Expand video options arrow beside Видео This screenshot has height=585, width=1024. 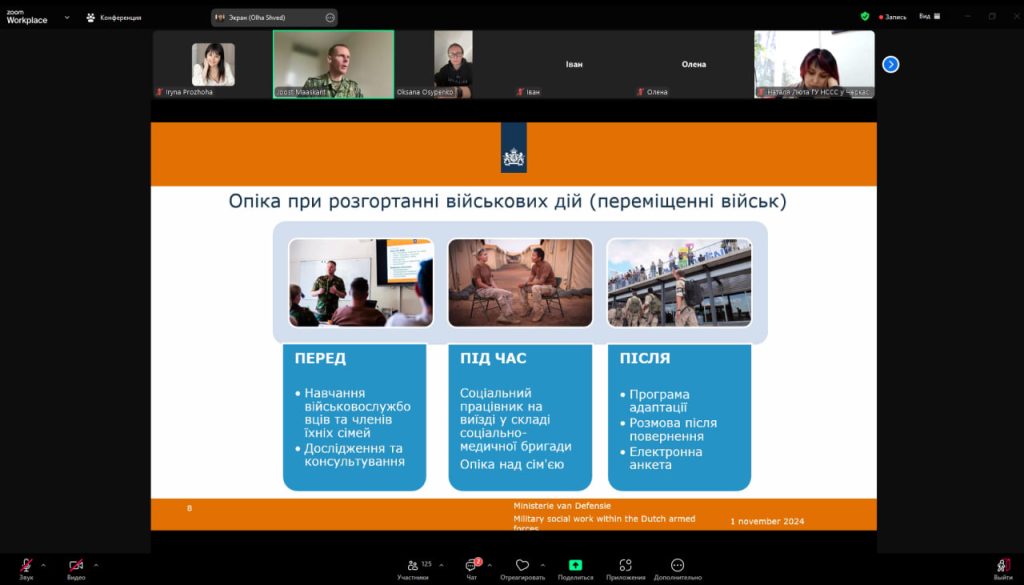pos(96,565)
